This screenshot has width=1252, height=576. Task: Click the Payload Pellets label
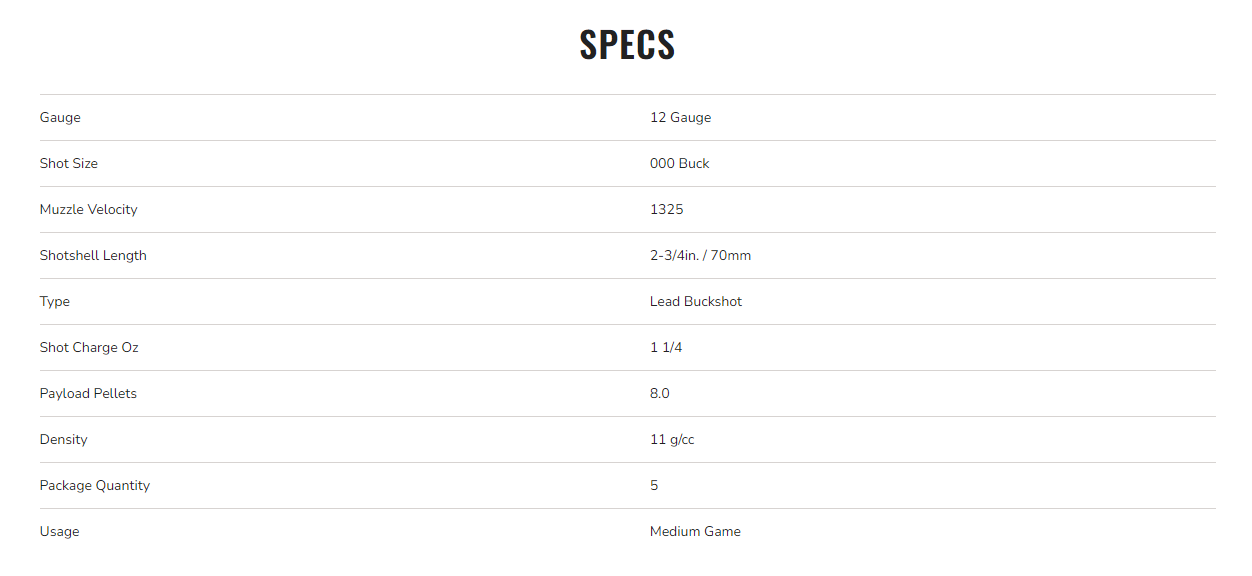pyautogui.click(x=88, y=393)
